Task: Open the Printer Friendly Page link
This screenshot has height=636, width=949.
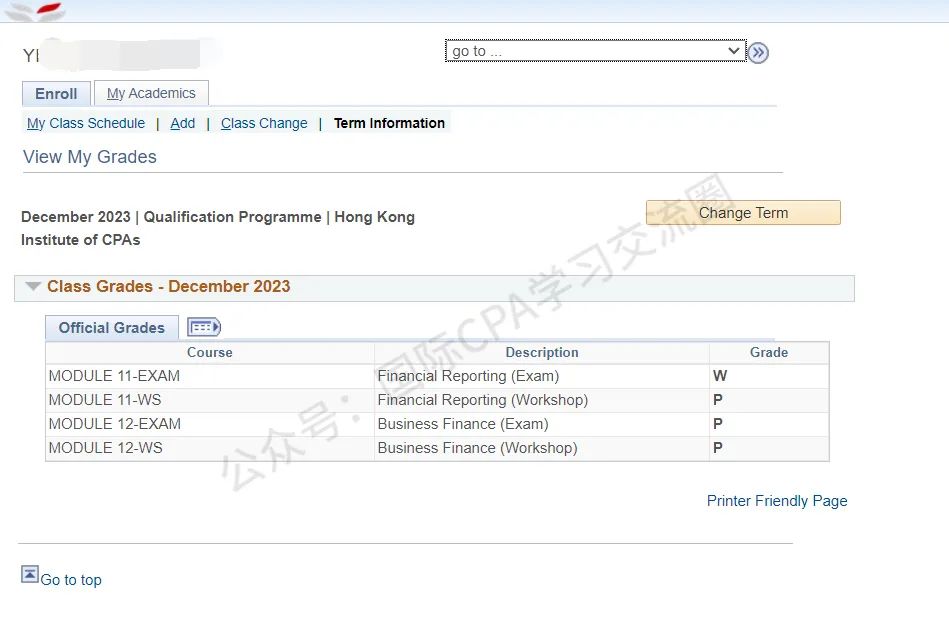Action: 777,501
